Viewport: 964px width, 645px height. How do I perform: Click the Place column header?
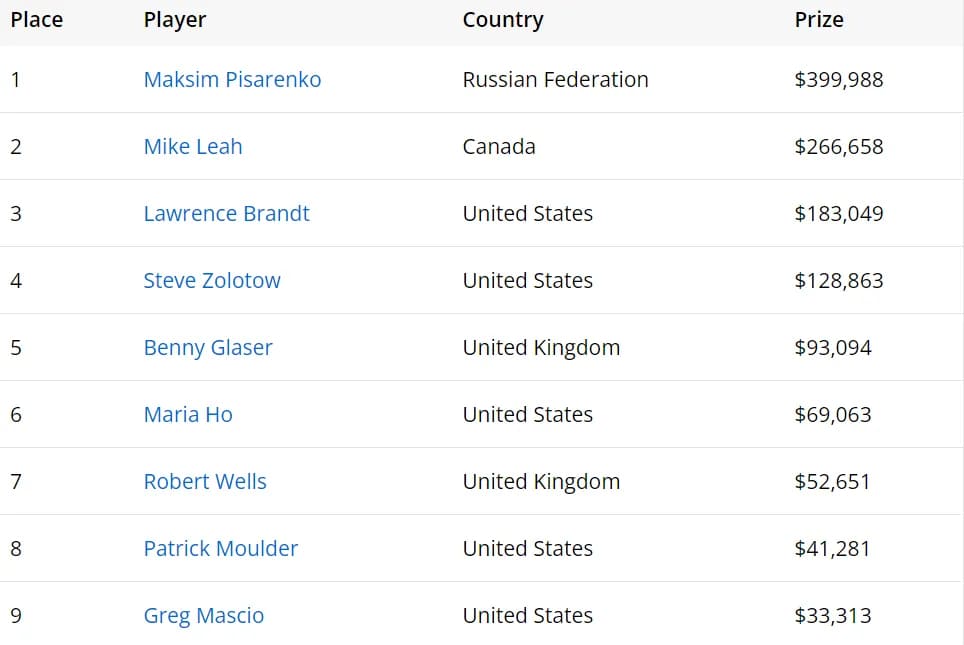coord(37,20)
